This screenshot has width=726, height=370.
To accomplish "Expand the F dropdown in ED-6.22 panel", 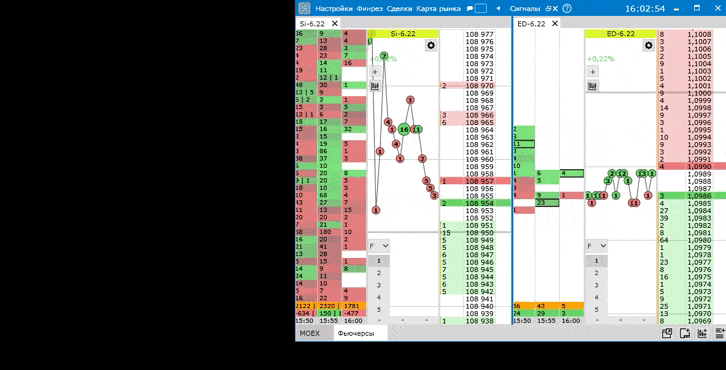I will [x=597, y=246].
